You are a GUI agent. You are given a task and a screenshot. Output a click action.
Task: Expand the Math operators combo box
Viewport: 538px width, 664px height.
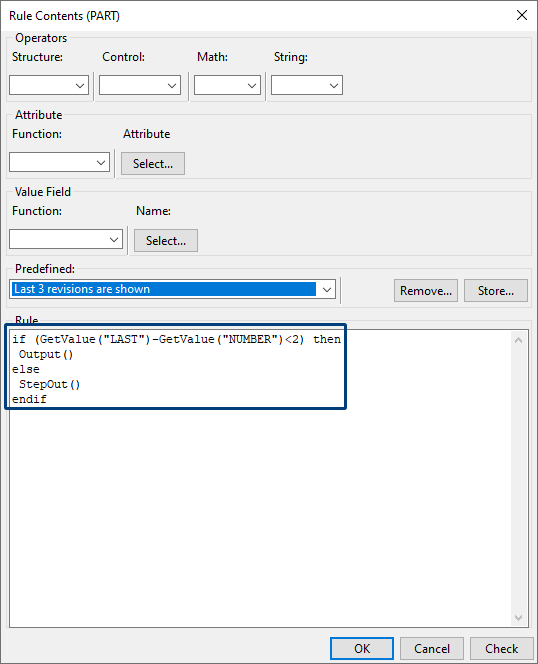(x=227, y=86)
